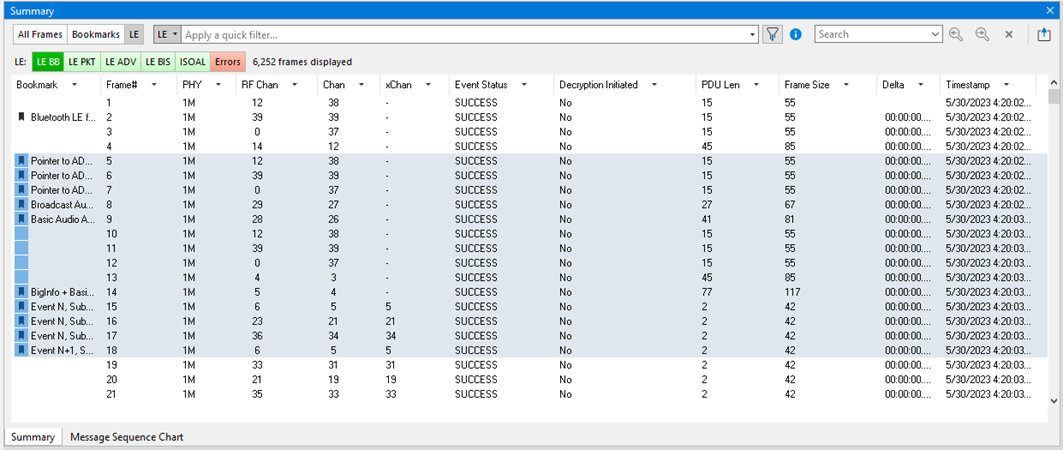This screenshot has height=450, width=1063.
Task: Click the bookmark icon on frame 14
Action: tap(21, 292)
